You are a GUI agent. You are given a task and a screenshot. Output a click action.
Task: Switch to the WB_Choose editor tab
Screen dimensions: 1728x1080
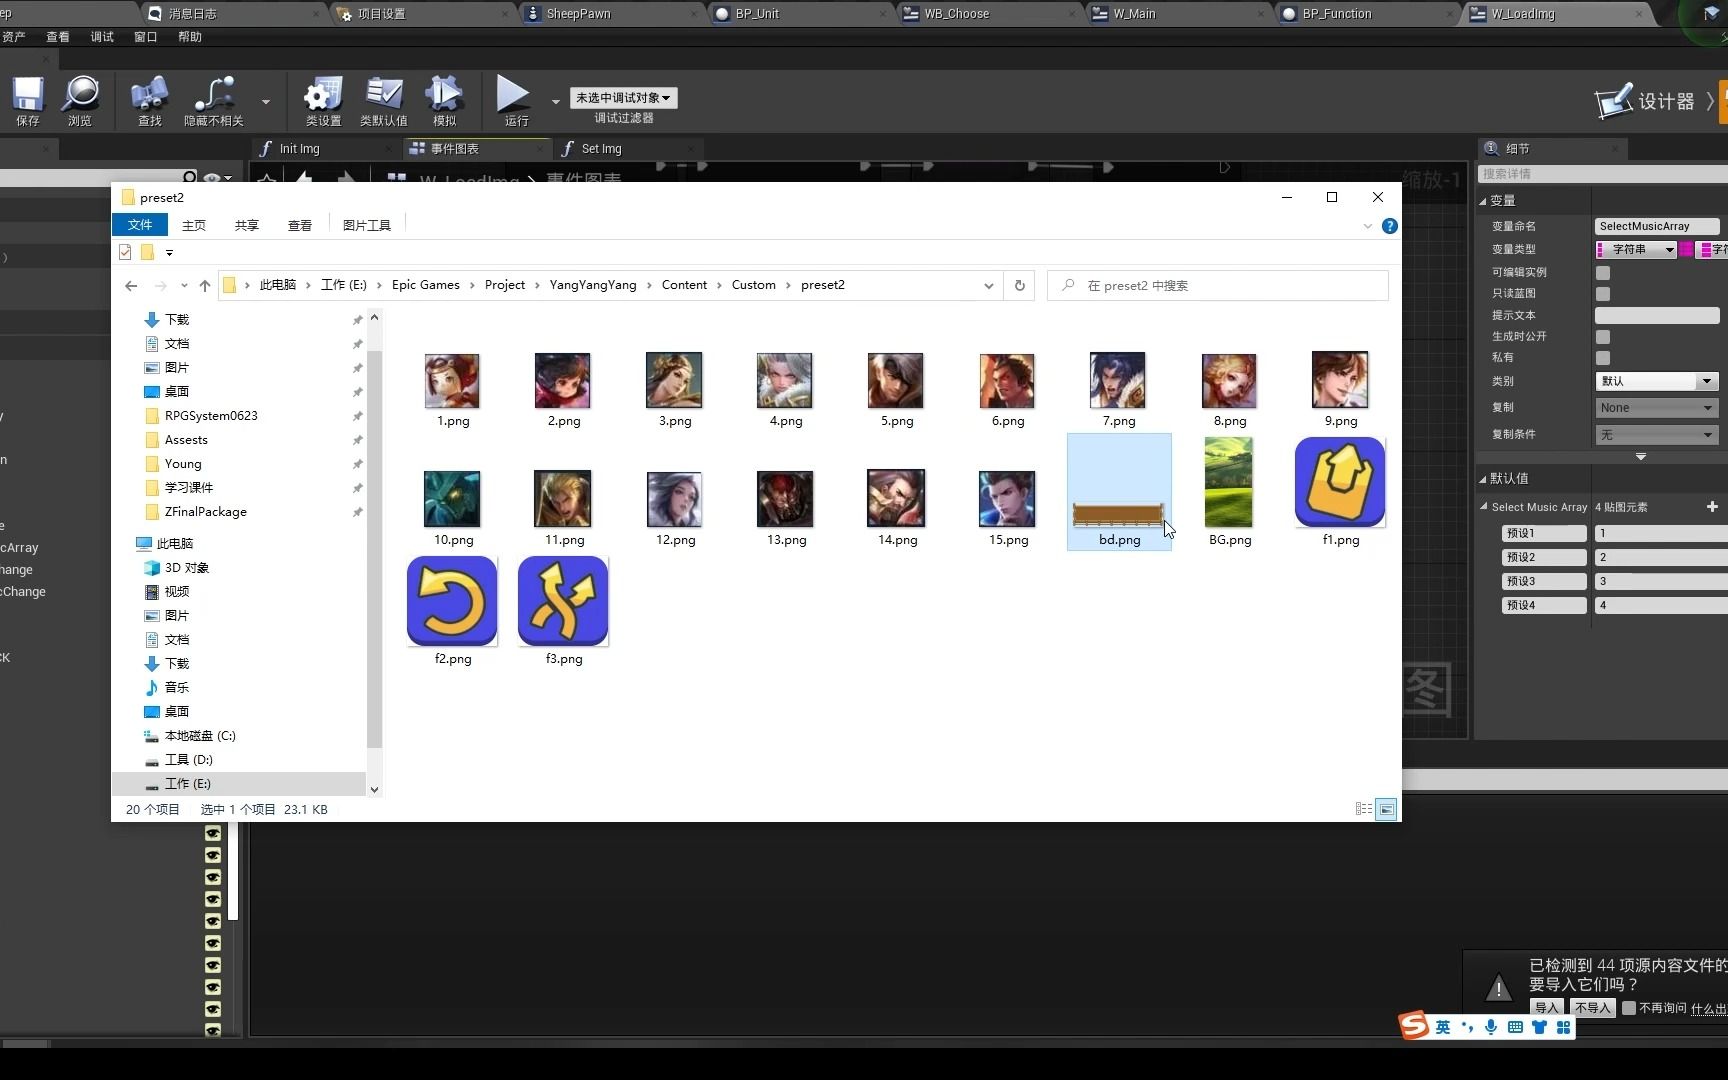tap(956, 14)
